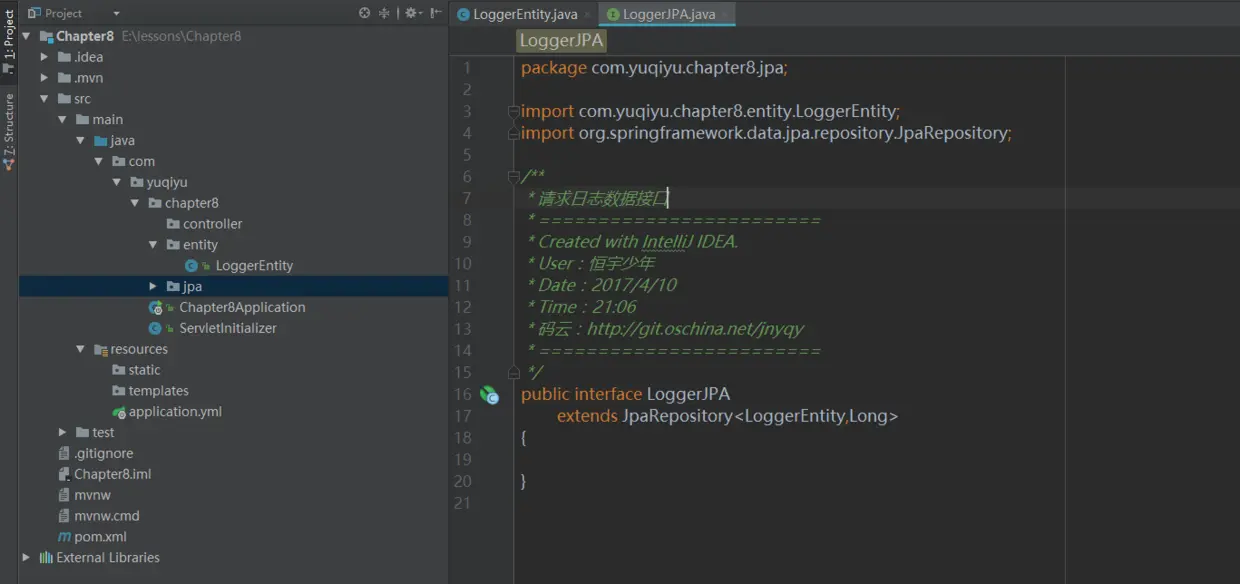Open the Project view dropdown
The height and width of the screenshot is (584, 1240).
pyautogui.click(x=116, y=13)
